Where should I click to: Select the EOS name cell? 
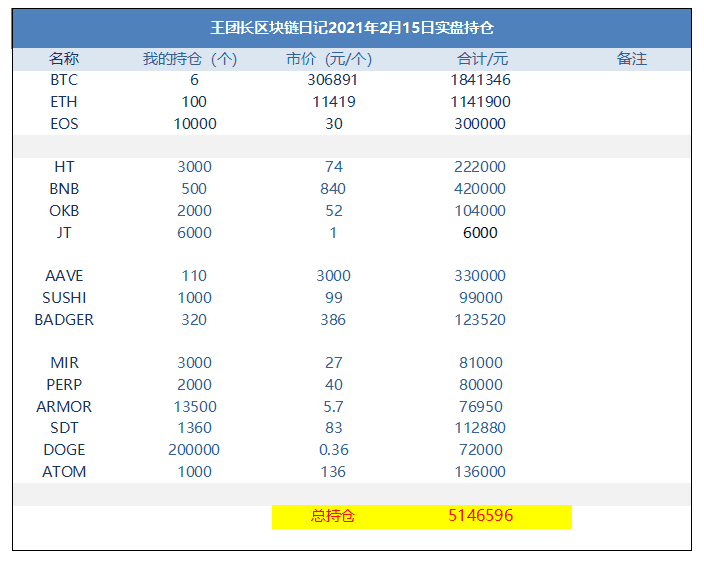coord(64,124)
